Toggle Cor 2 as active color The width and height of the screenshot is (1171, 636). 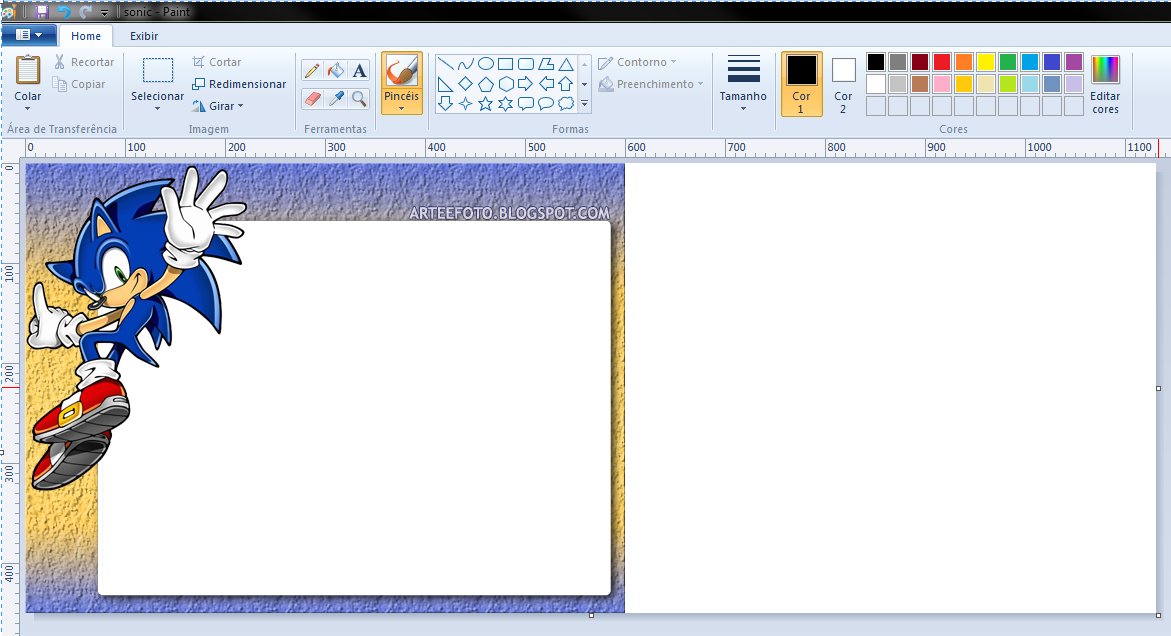click(843, 84)
